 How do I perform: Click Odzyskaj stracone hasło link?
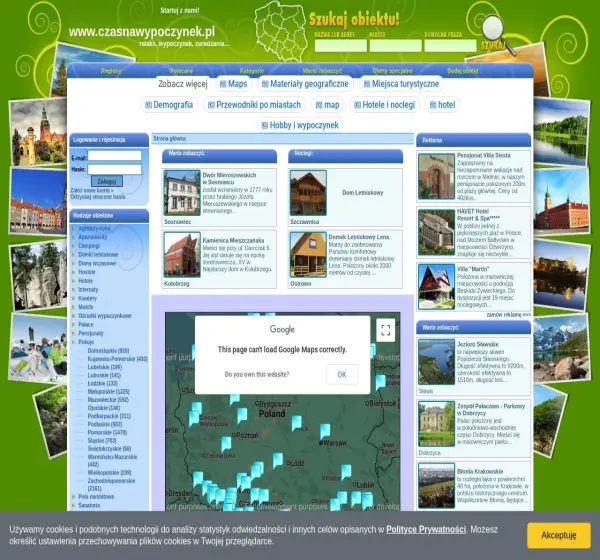98,197
